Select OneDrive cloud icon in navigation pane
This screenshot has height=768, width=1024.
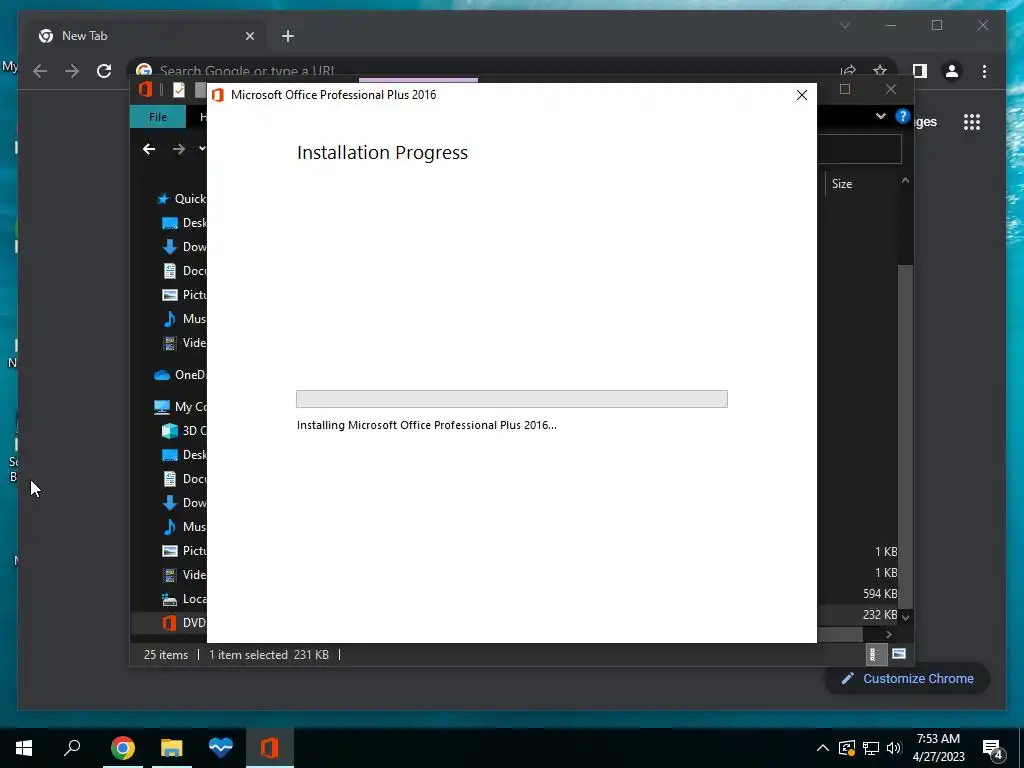click(161, 375)
